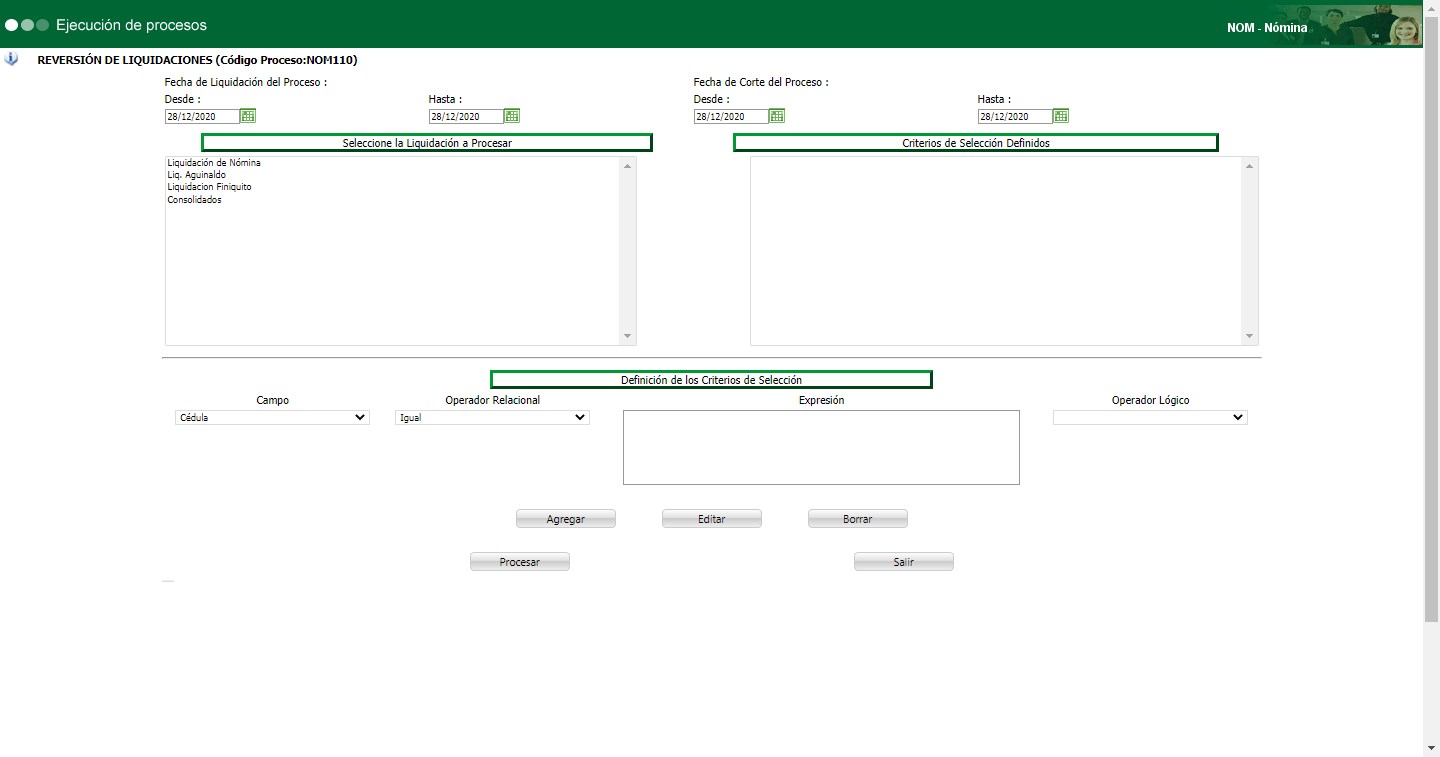Select Liq. Aguinaldo in the list
Viewport: 1440px width, 757px height.
point(393,175)
